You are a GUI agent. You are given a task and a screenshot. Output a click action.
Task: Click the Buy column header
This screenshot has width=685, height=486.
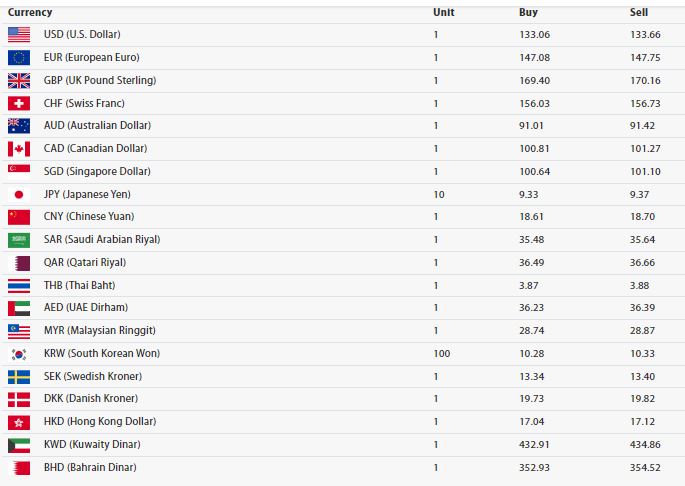pyautogui.click(x=528, y=12)
